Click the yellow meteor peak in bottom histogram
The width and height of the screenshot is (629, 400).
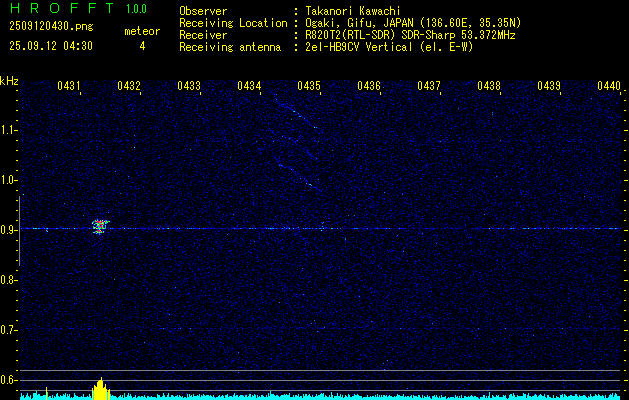(x=101, y=388)
